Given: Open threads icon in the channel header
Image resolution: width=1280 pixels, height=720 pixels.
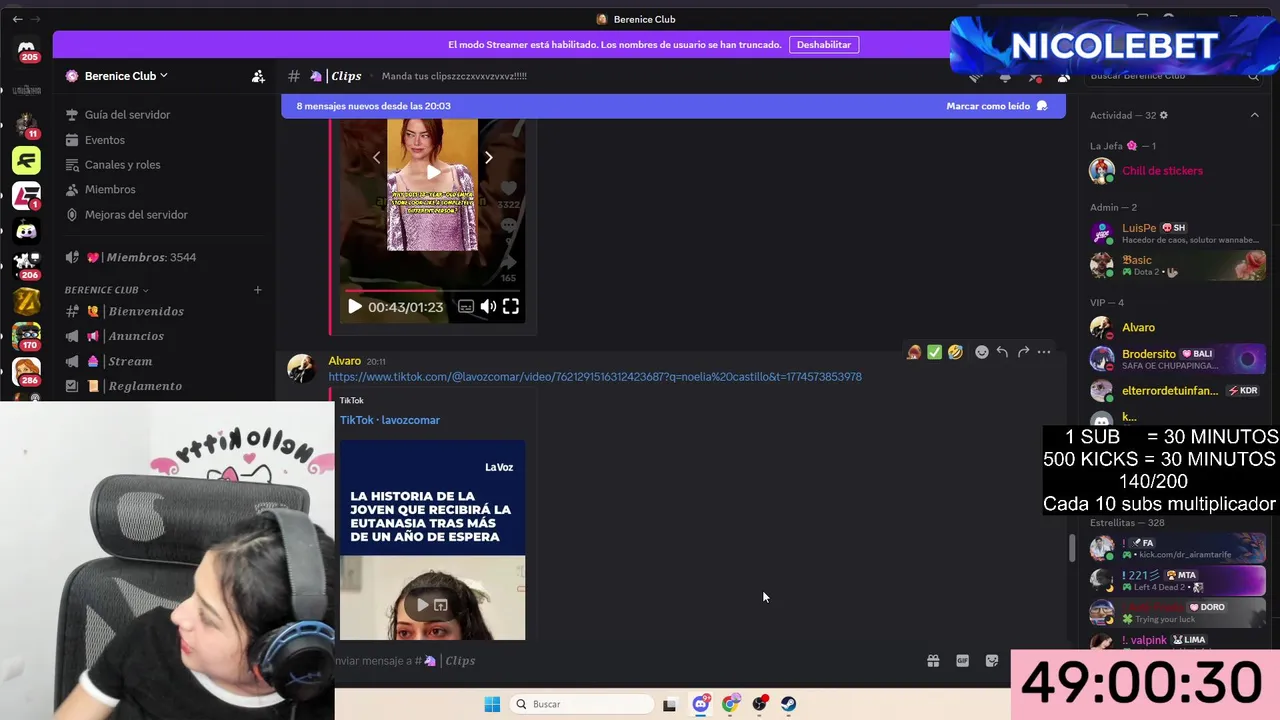Looking at the screenshot, I should tap(976, 76).
